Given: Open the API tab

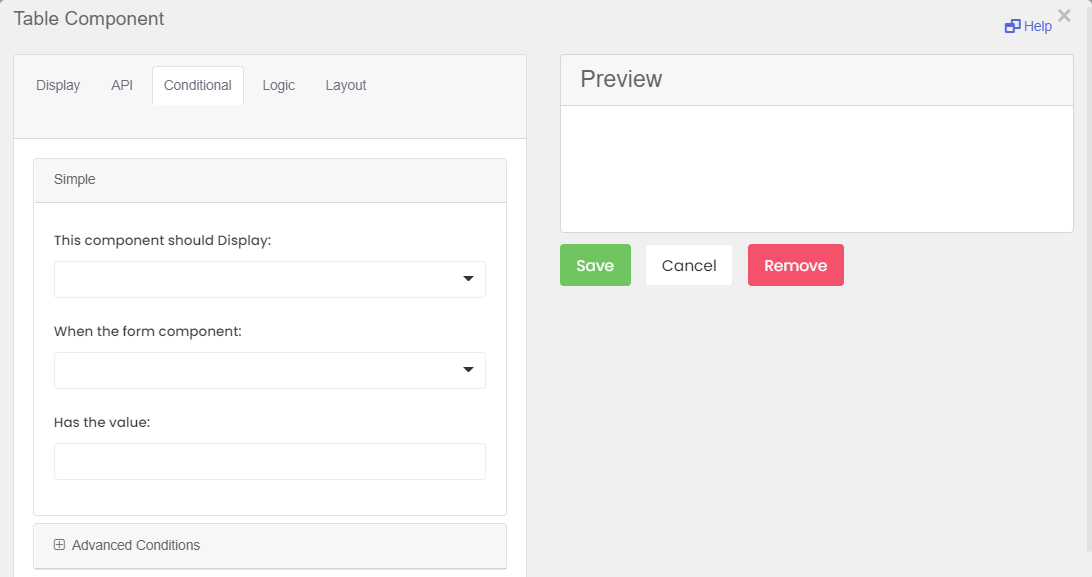Looking at the screenshot, I should 122,86.
